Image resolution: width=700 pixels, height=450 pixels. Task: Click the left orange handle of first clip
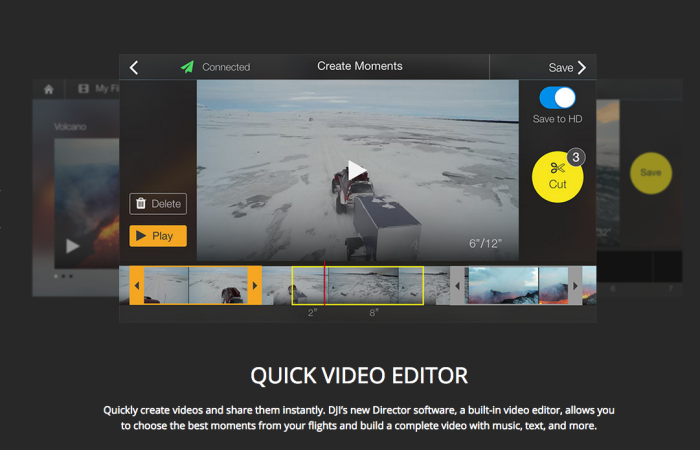(137, 285)
